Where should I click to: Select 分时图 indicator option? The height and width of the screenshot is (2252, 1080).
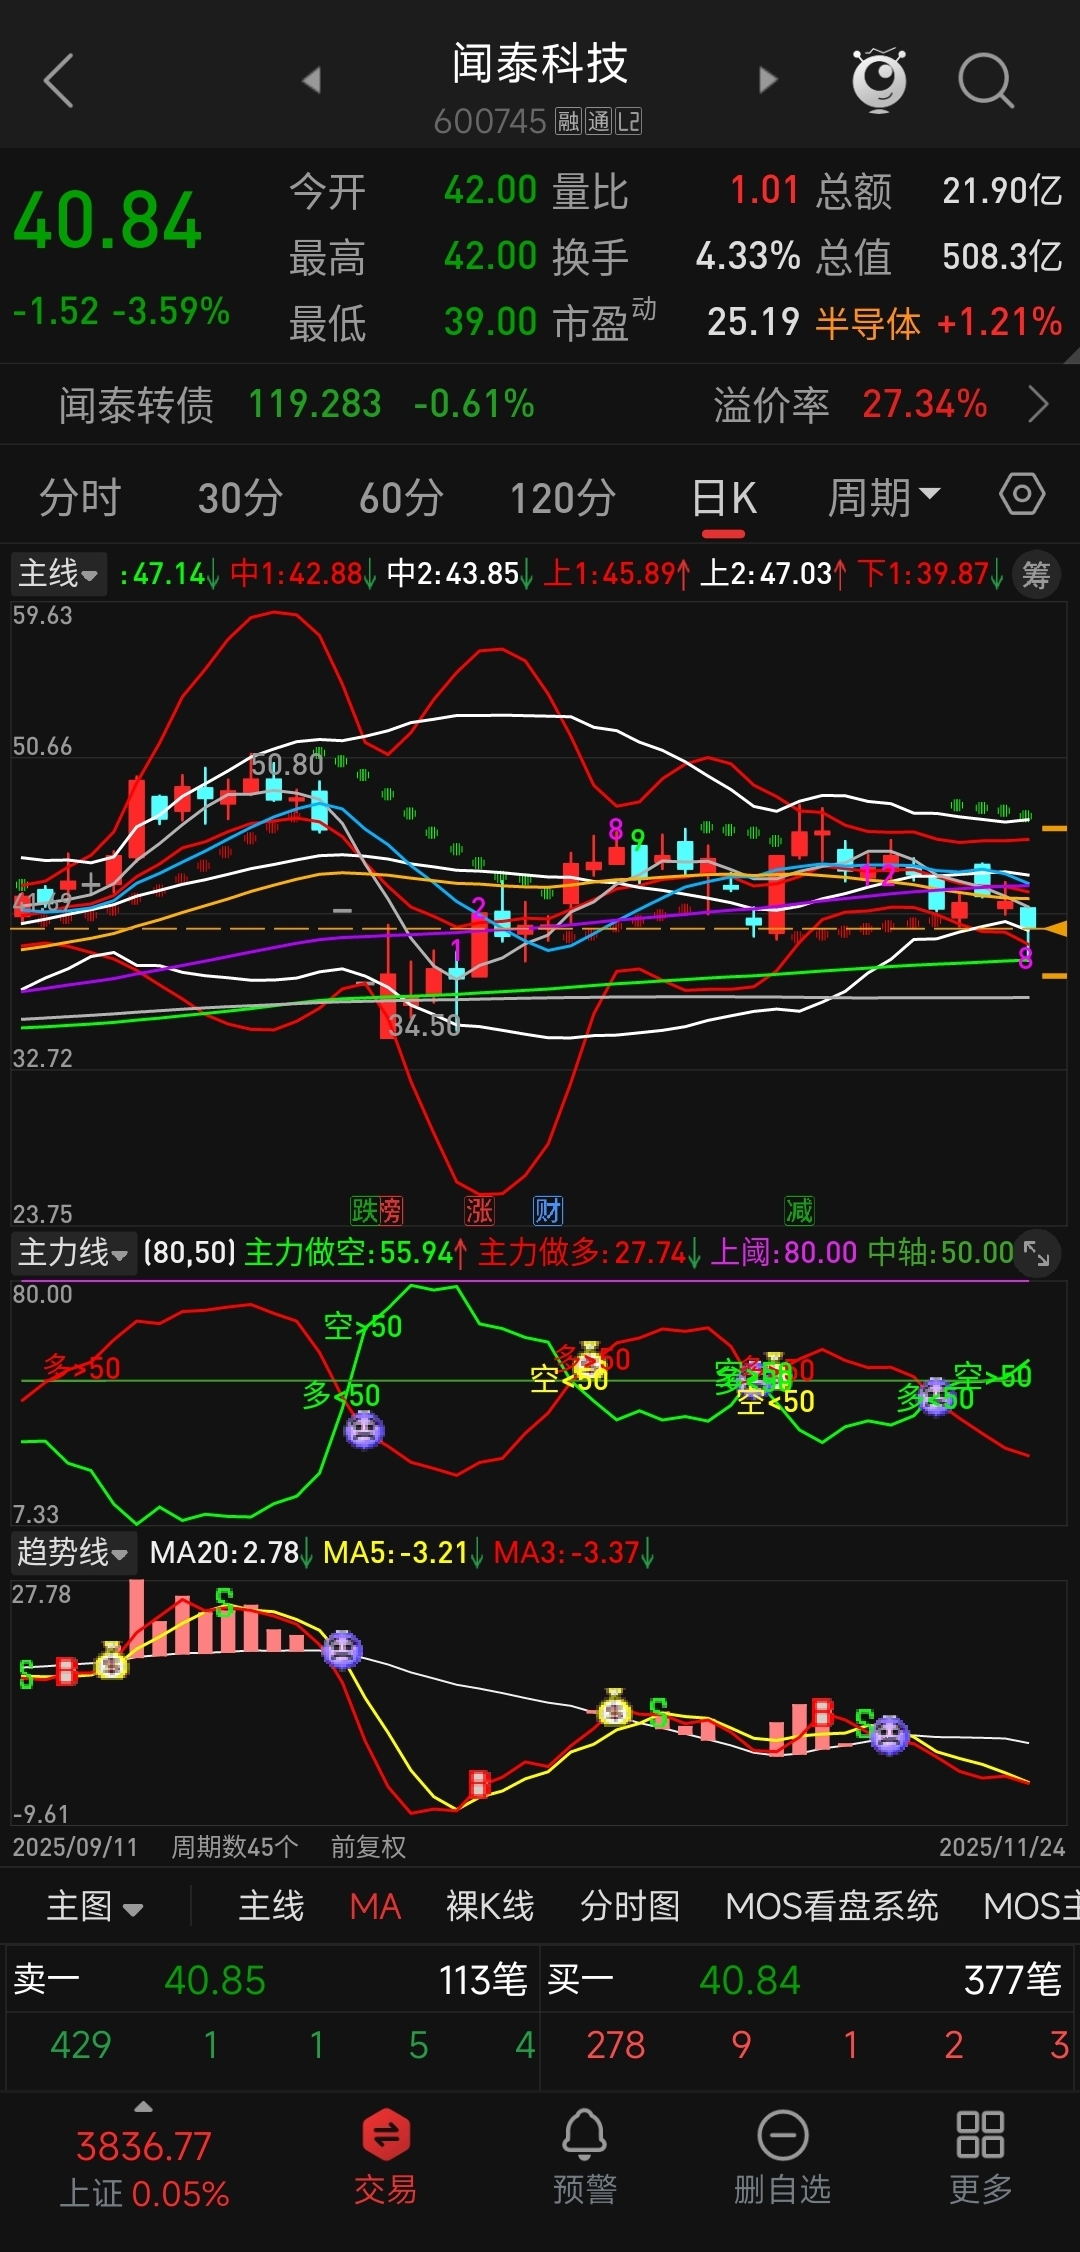tap(630, 1906)
